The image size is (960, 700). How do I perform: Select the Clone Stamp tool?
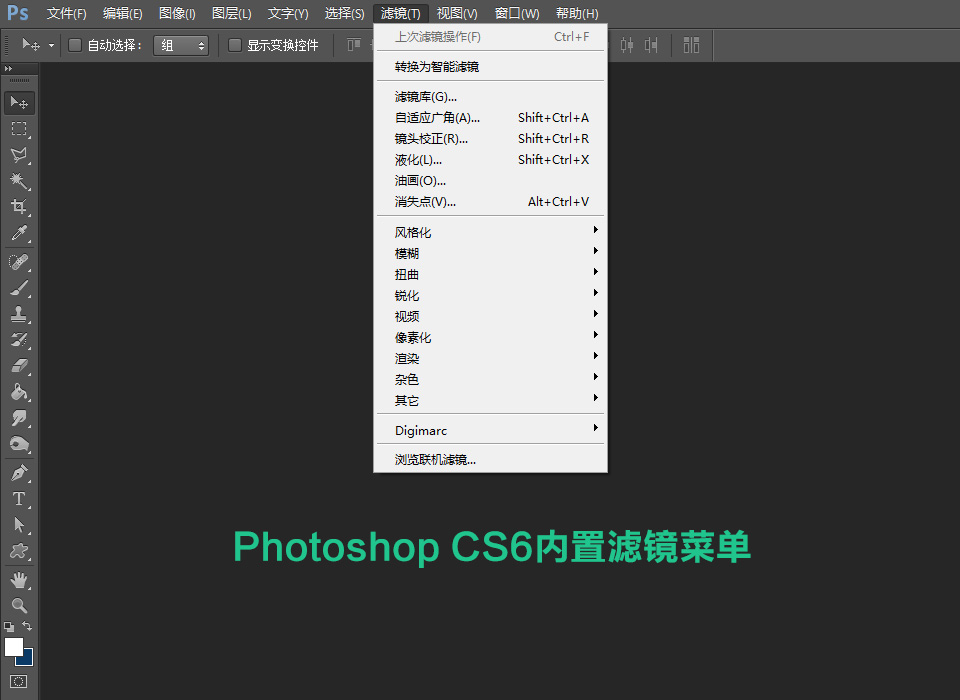click(x=21, y=313)
